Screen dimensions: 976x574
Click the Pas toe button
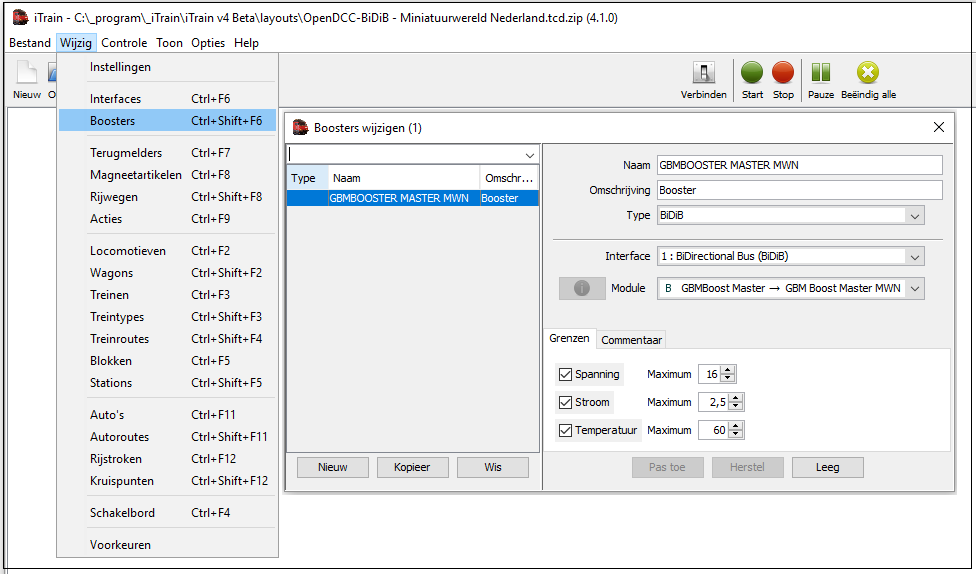click(x=667, y=467)
